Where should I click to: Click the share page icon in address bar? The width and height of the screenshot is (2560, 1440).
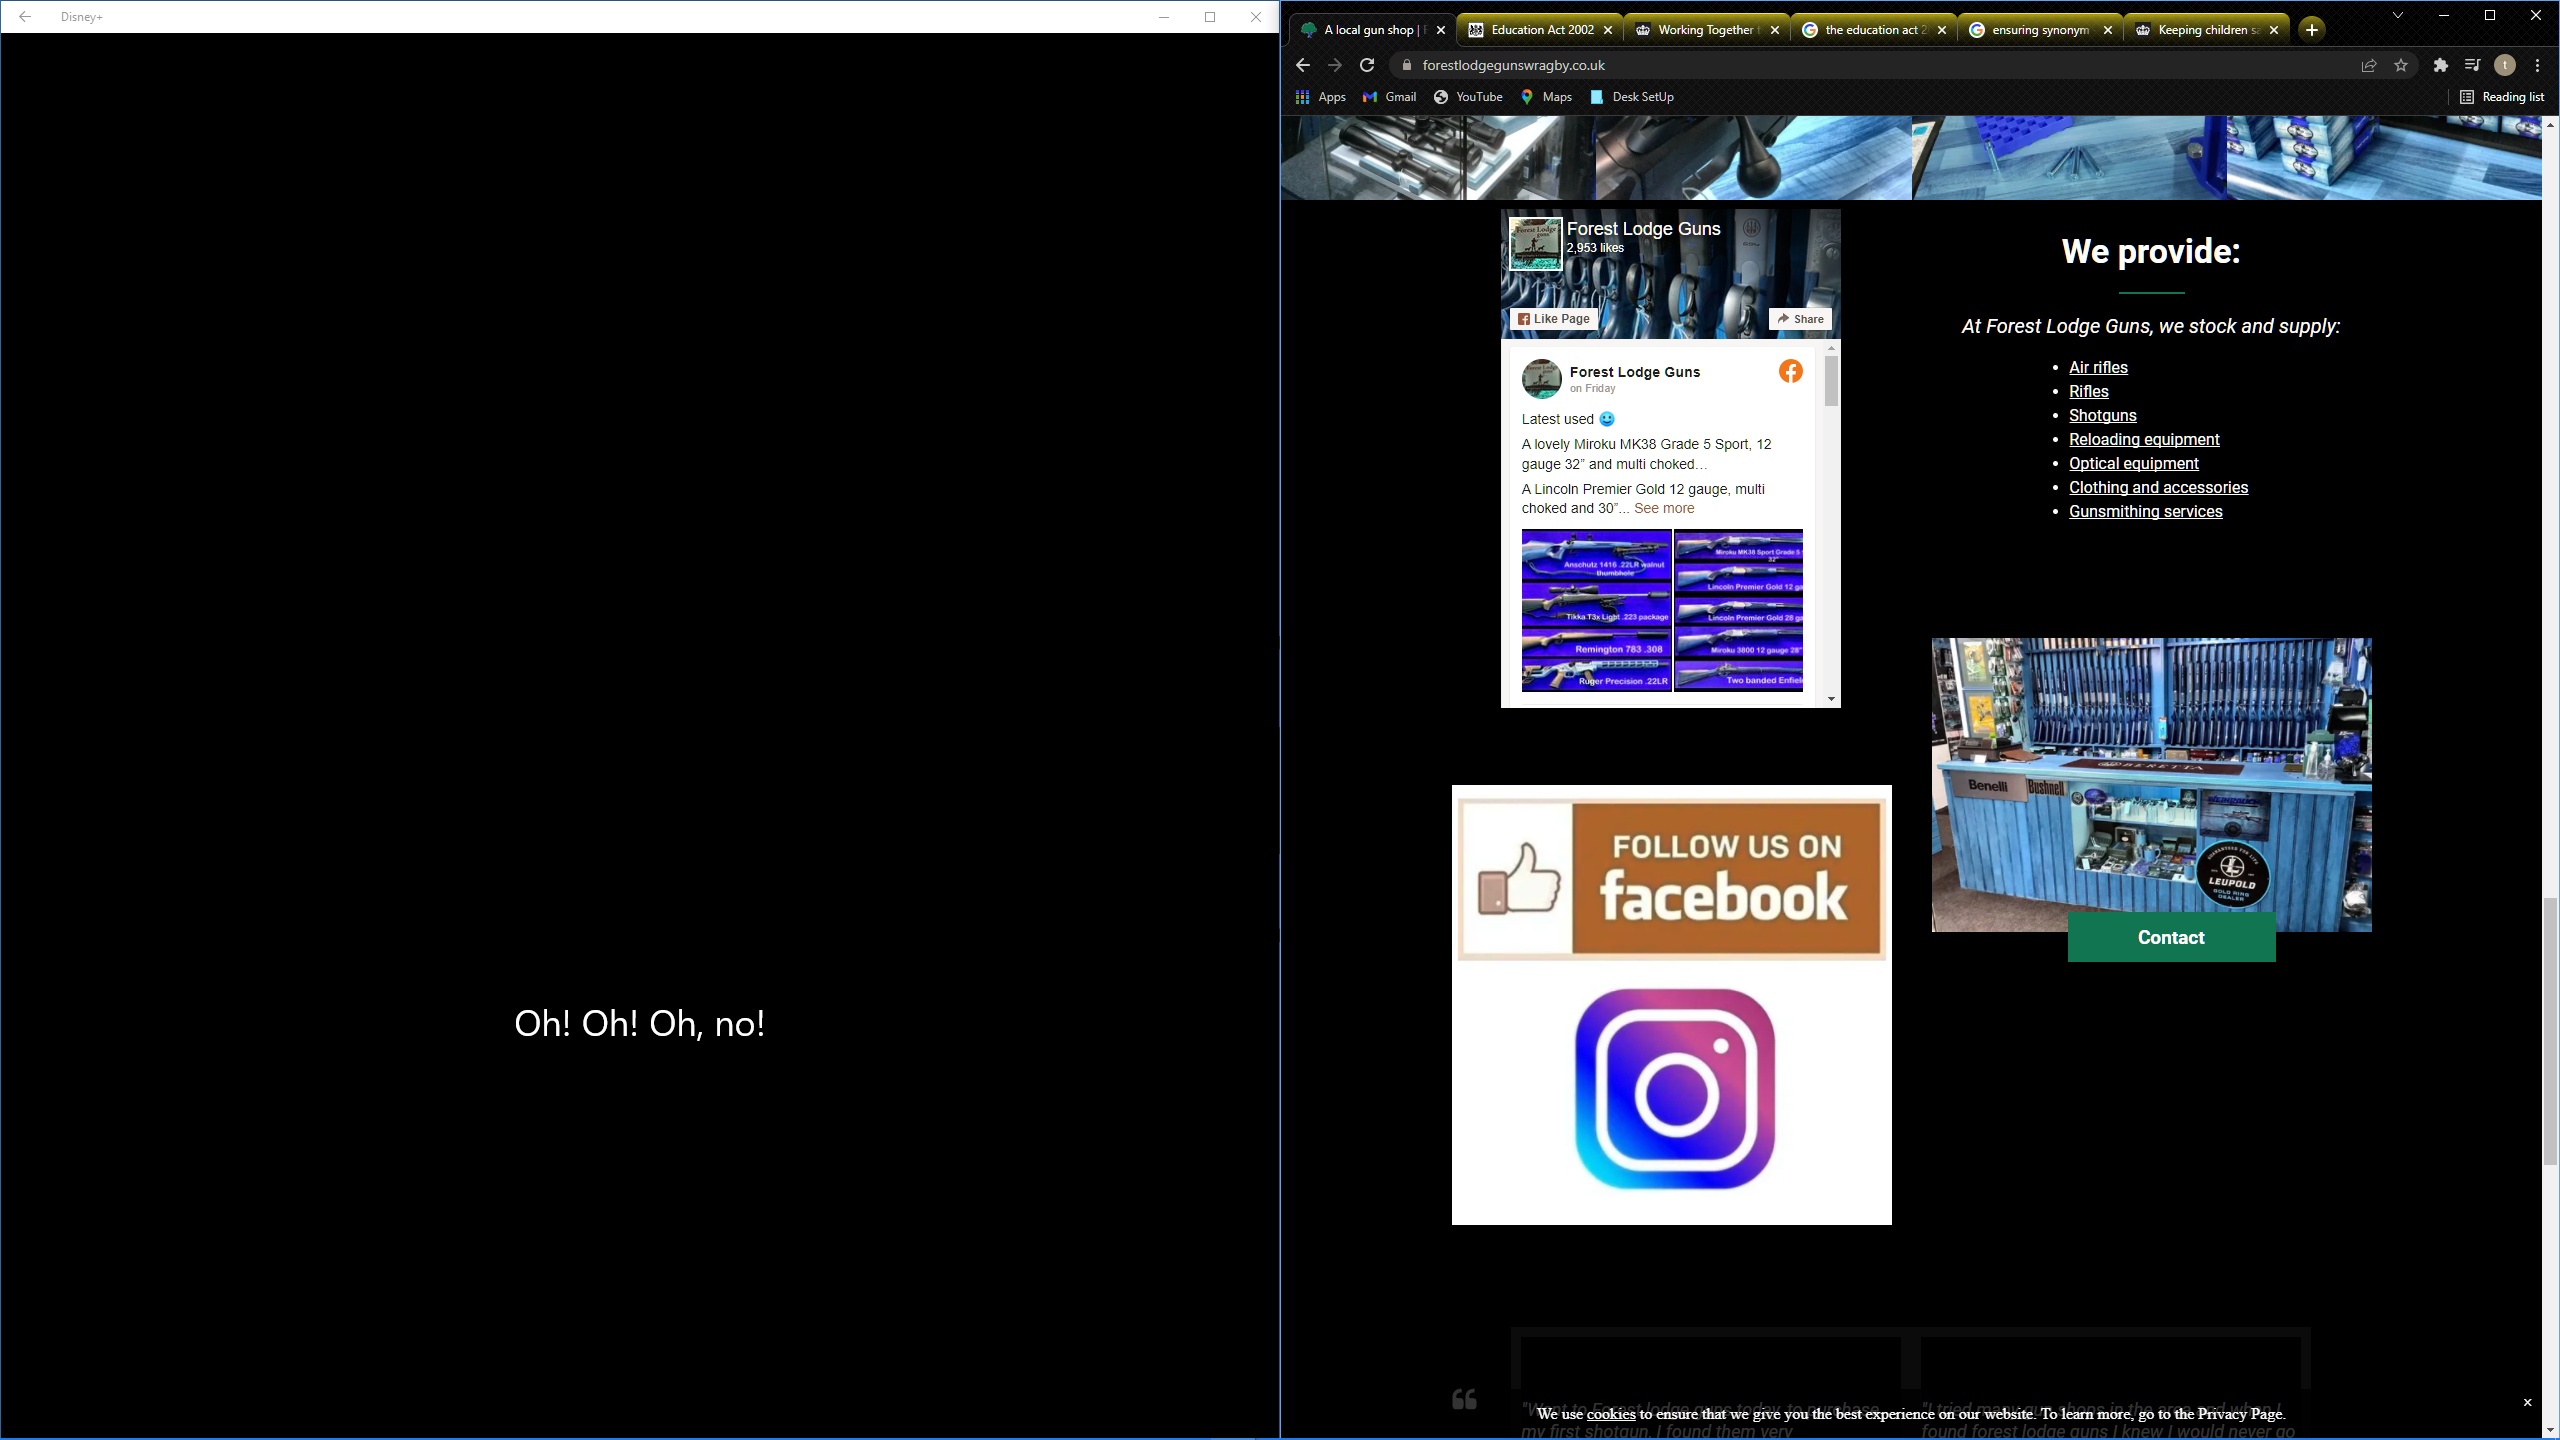click(x=2369, y=65)
